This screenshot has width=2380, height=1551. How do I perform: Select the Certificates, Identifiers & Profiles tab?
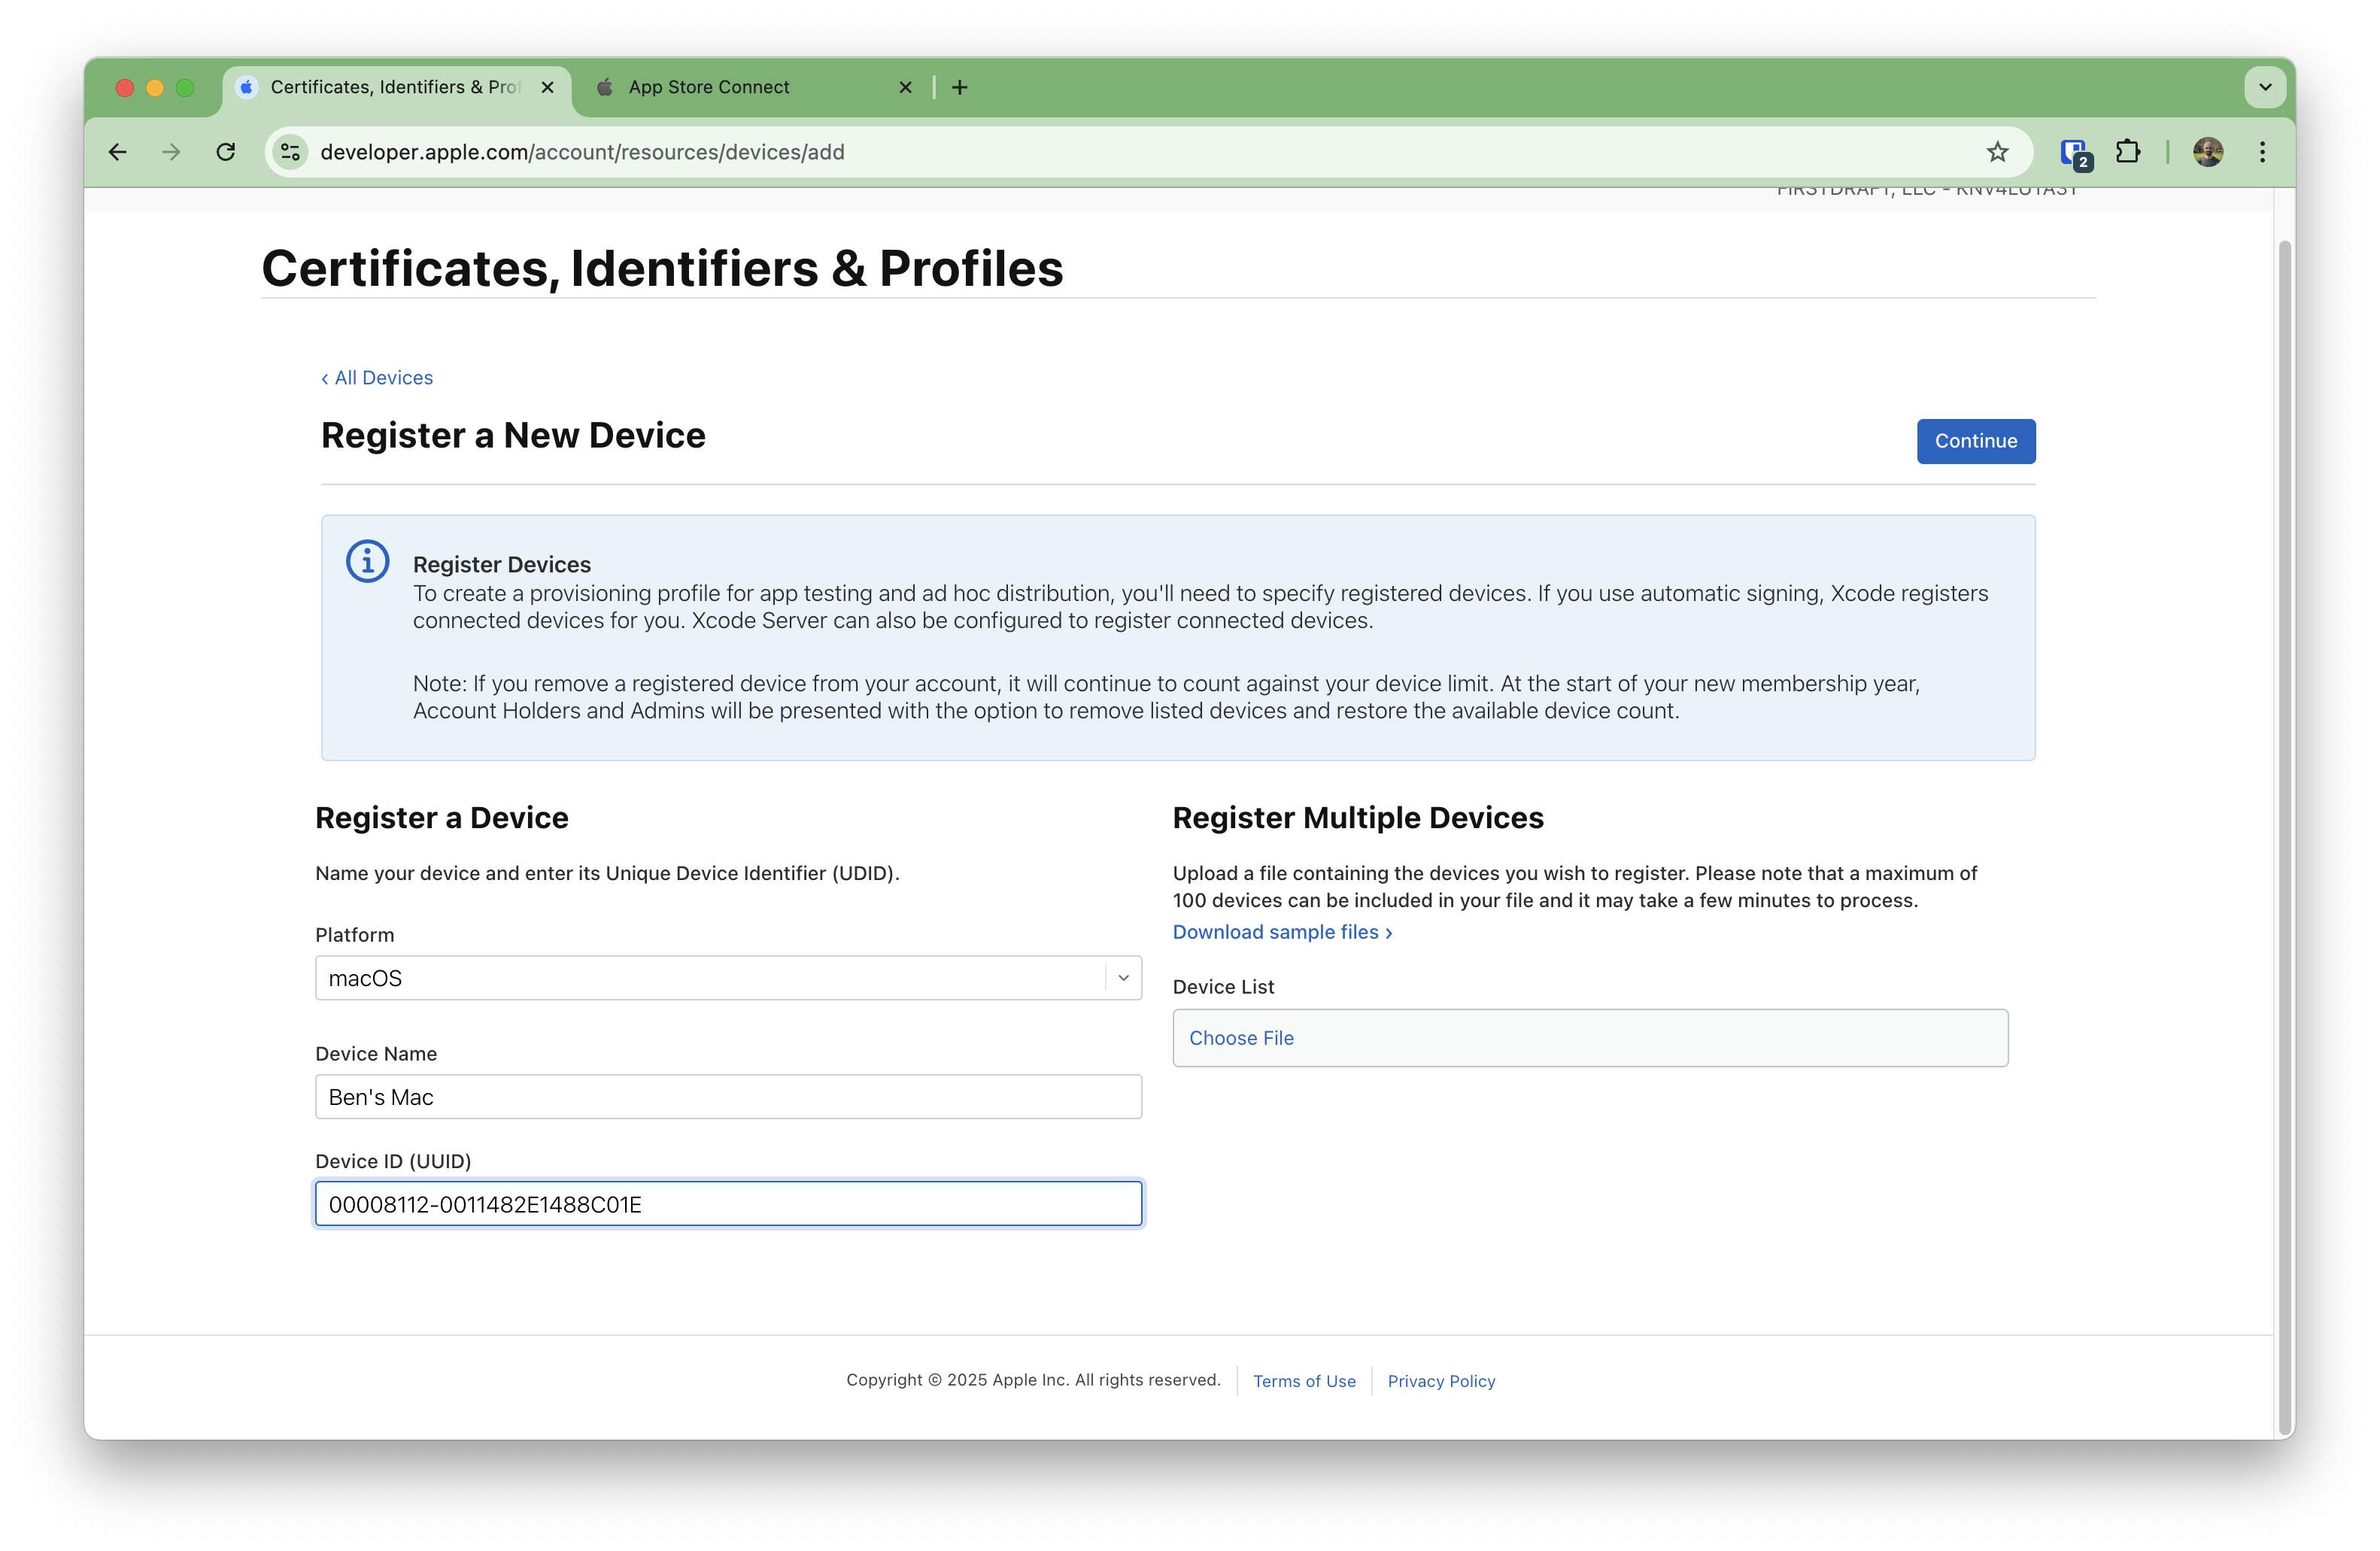(x=396, y=87)
